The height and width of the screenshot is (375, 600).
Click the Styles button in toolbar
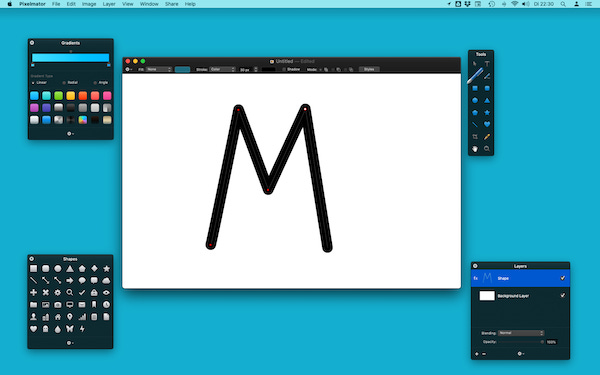[x=369, y=69]
